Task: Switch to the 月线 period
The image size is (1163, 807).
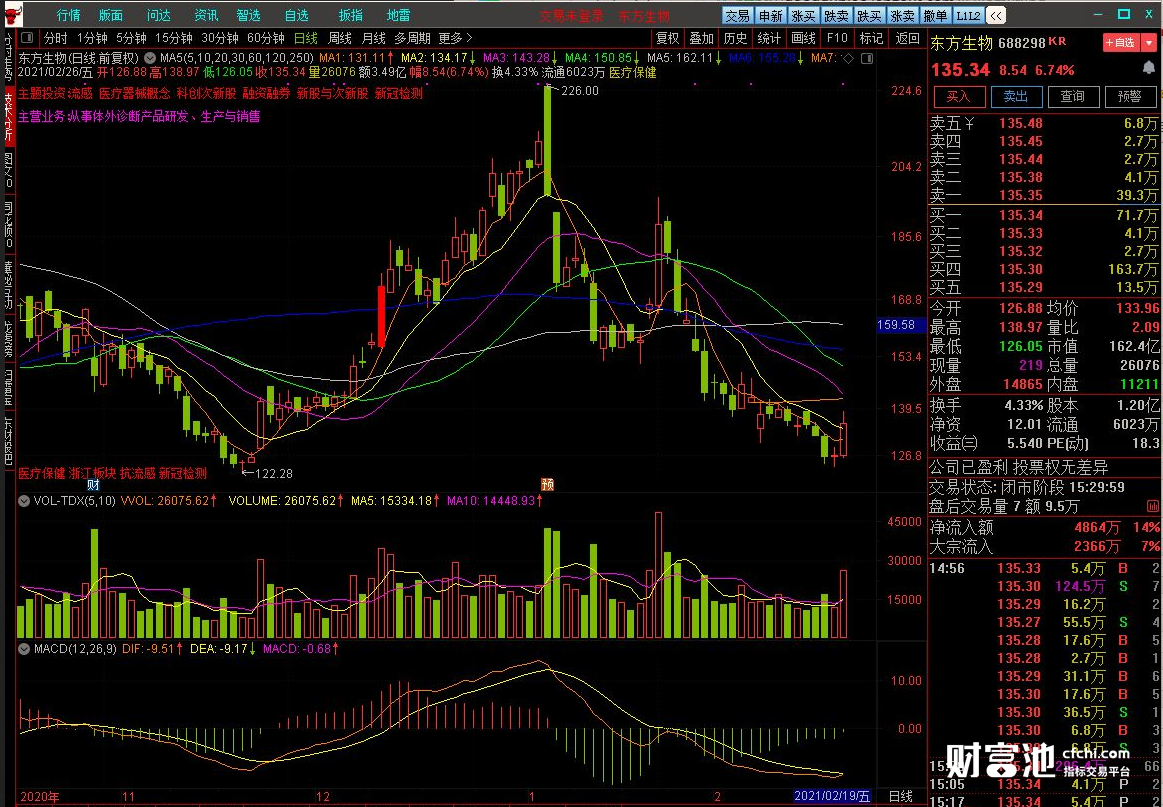Action: [373, 38]
